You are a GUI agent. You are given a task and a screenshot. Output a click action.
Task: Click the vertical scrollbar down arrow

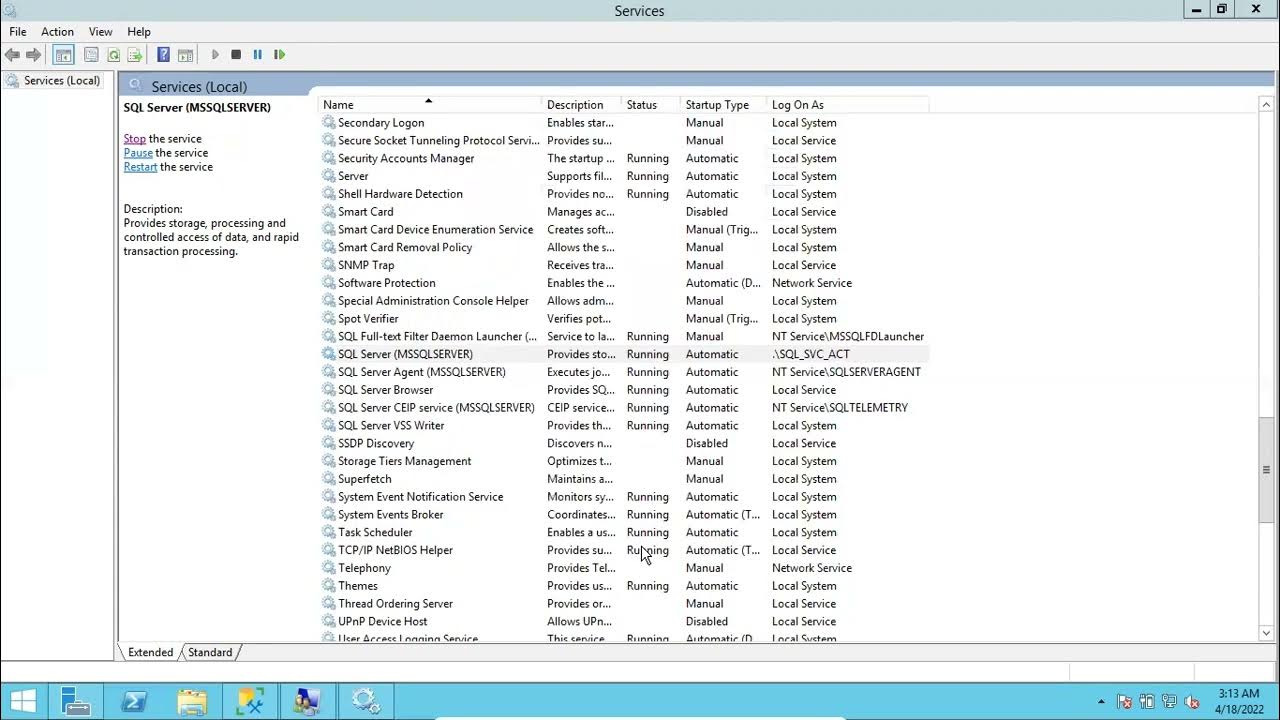(1266, 632)
